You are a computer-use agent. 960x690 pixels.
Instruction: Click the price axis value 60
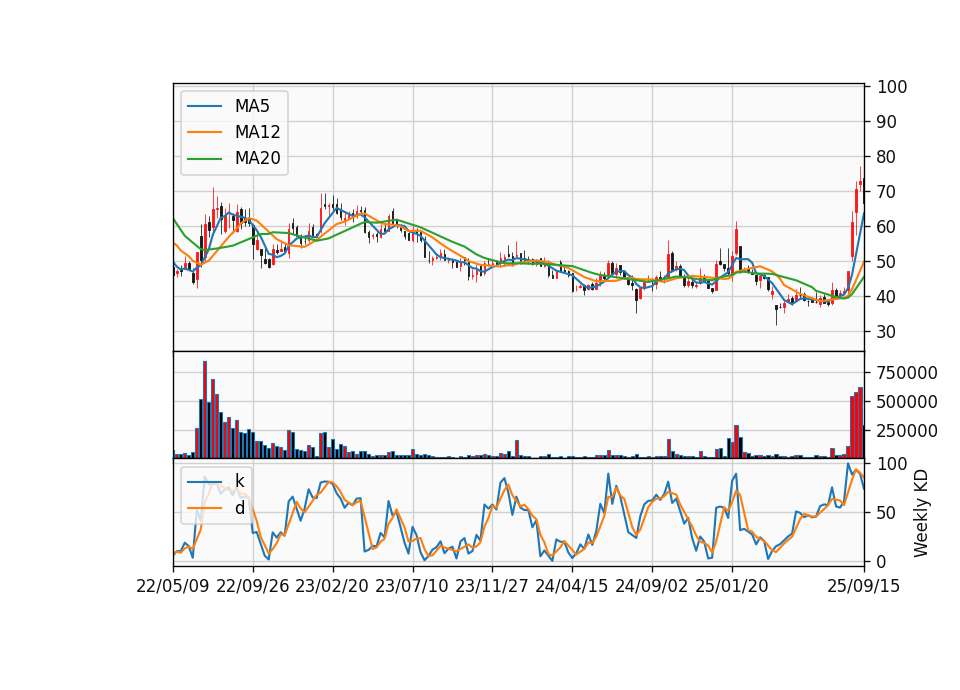coord(887,227)
